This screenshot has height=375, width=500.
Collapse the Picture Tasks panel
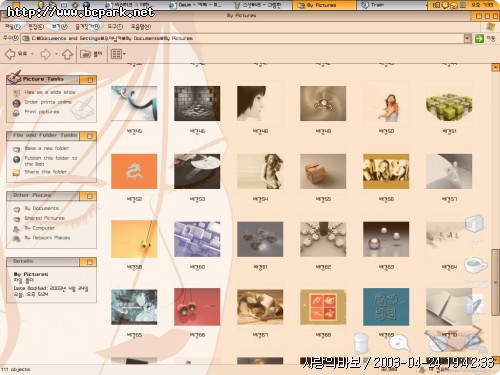coord(90,80)
